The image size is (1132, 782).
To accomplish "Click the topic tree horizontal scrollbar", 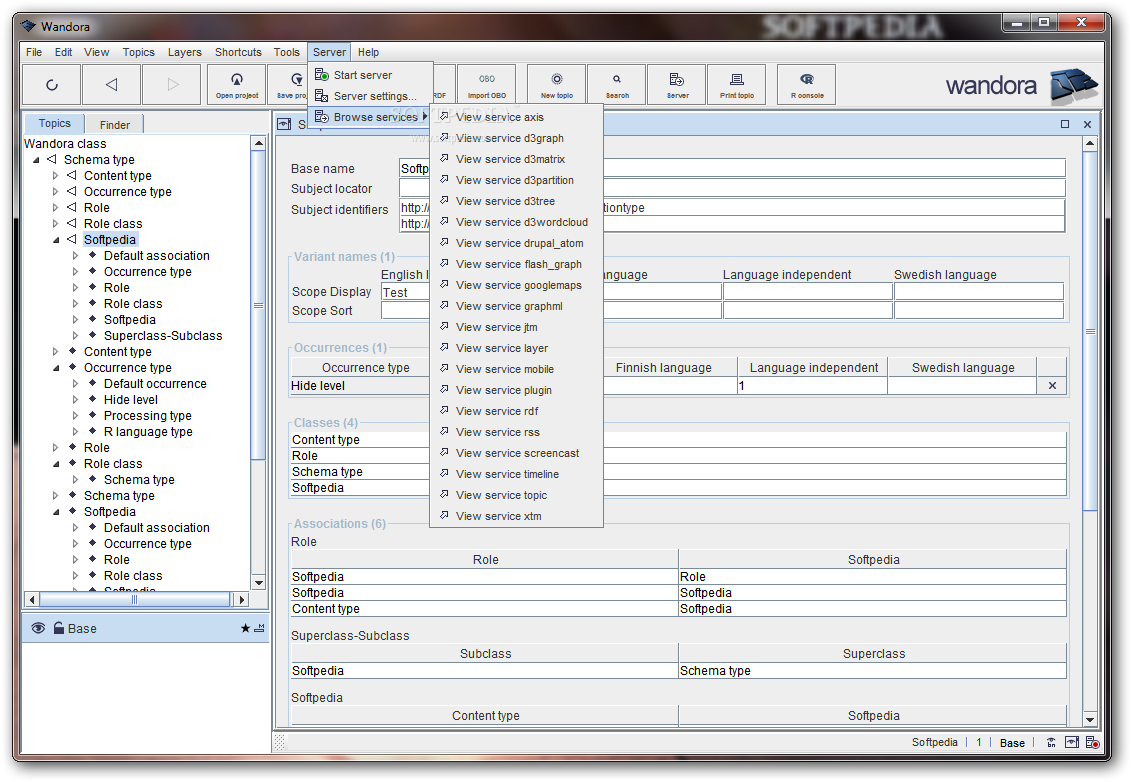I will click(x=134, y=599).
